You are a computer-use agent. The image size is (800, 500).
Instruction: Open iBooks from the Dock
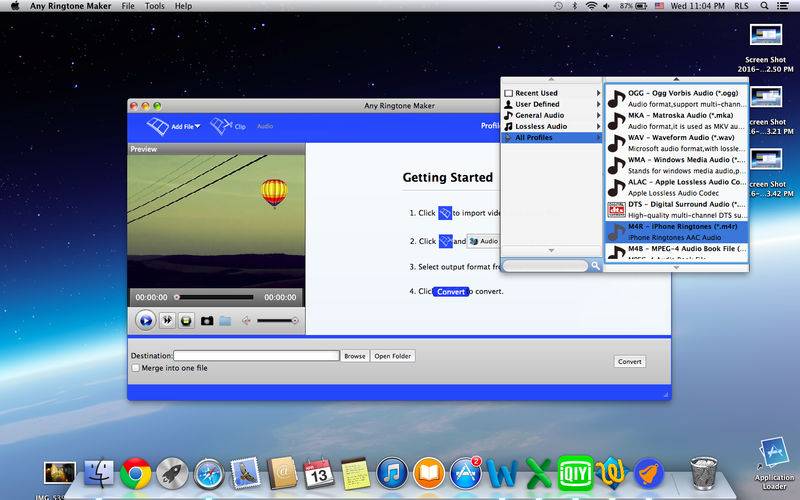(429, 473)
